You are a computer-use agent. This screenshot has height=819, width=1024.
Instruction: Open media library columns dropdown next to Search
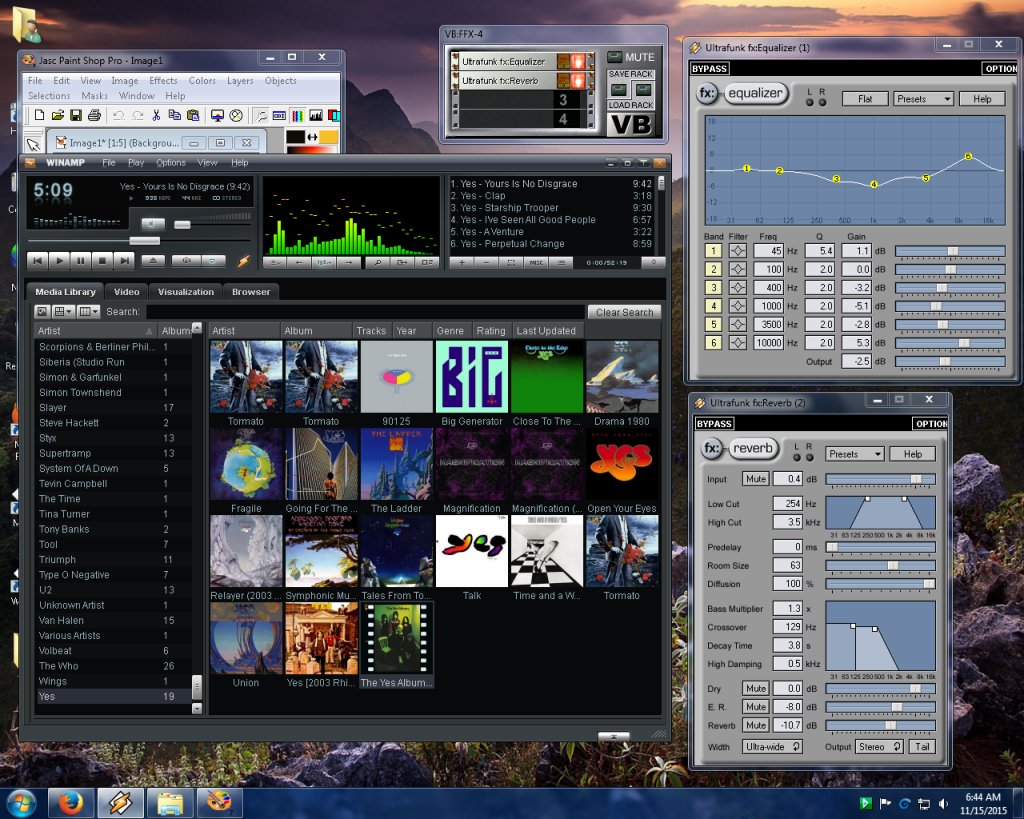coord(88,312)
